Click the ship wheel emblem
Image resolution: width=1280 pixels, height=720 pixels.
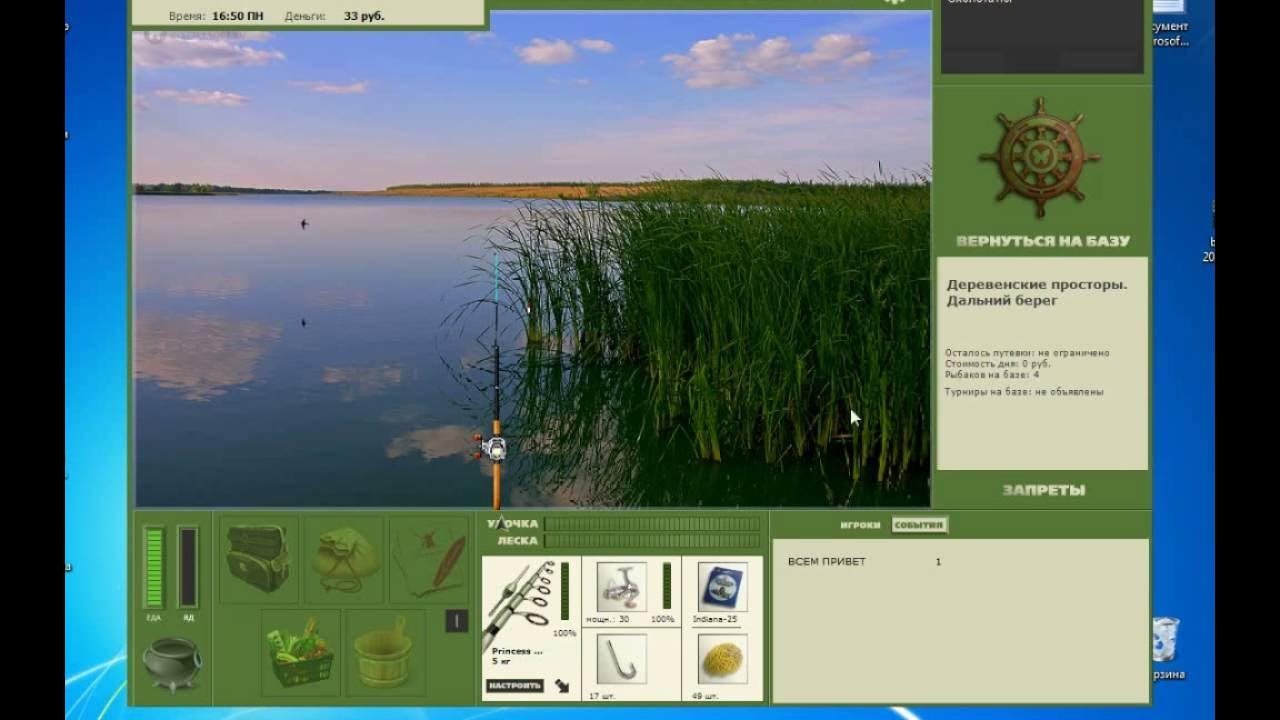[x=1040, y=157]
